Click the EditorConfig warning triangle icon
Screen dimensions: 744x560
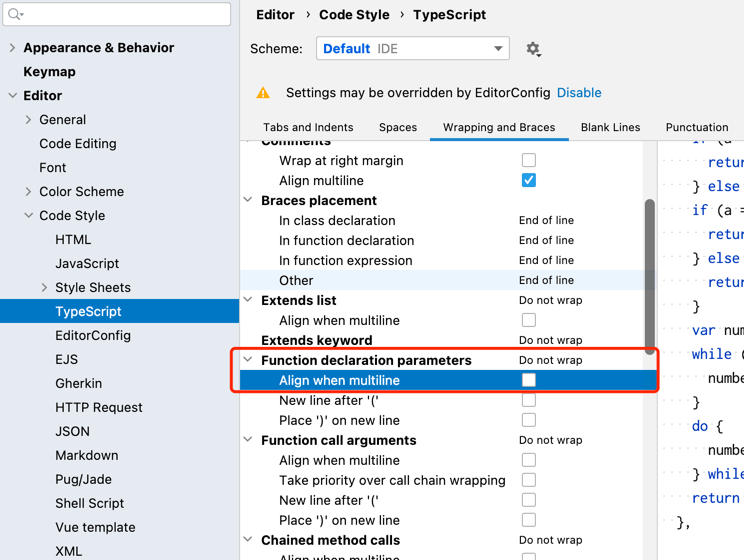pos(263,93)
